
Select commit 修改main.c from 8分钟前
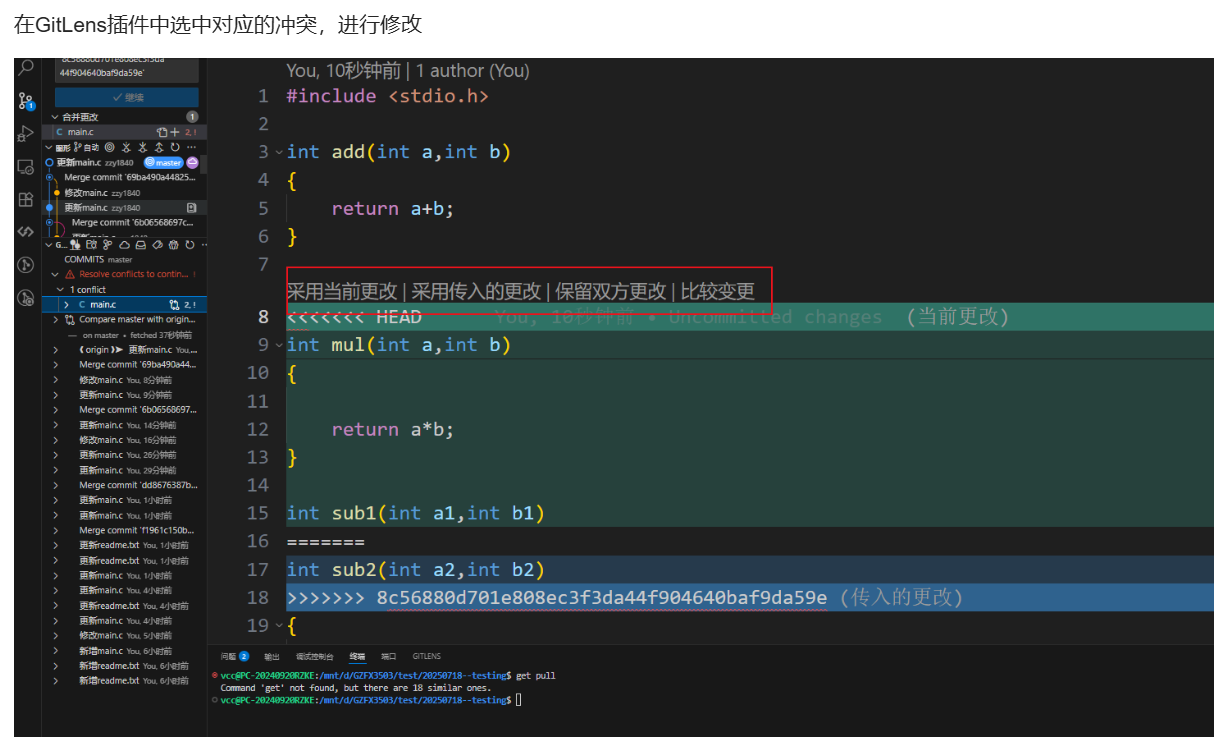[128, 380]
